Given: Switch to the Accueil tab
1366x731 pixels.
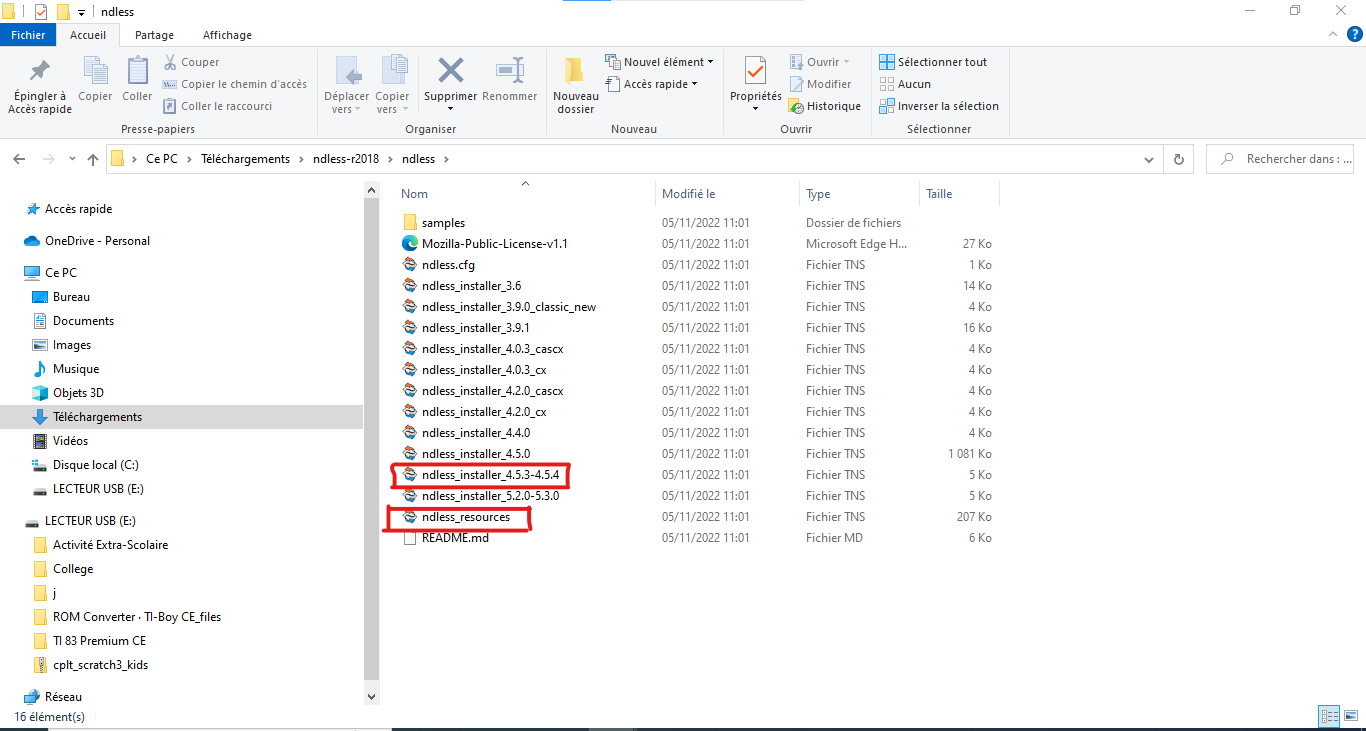Looking at the screenshot, I should coord(88,35).
